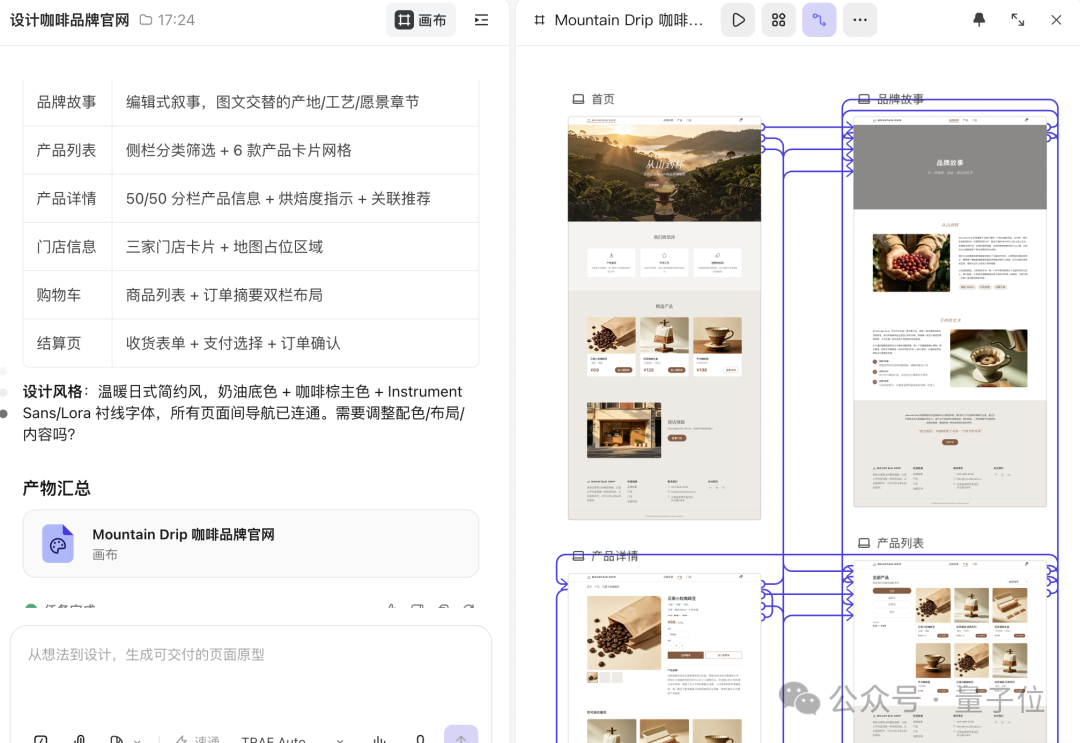Click the storefront photo on 首页 frame

(624, 430)
